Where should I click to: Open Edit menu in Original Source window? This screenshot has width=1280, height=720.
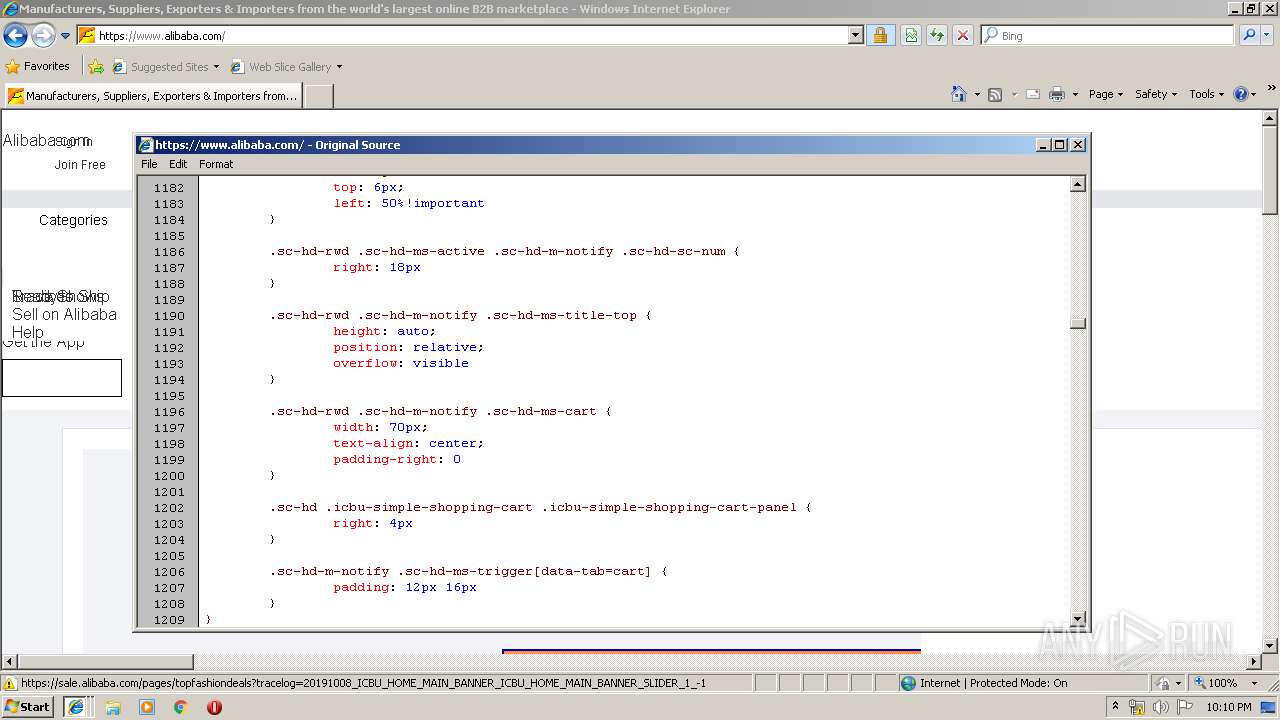[178, 164]
